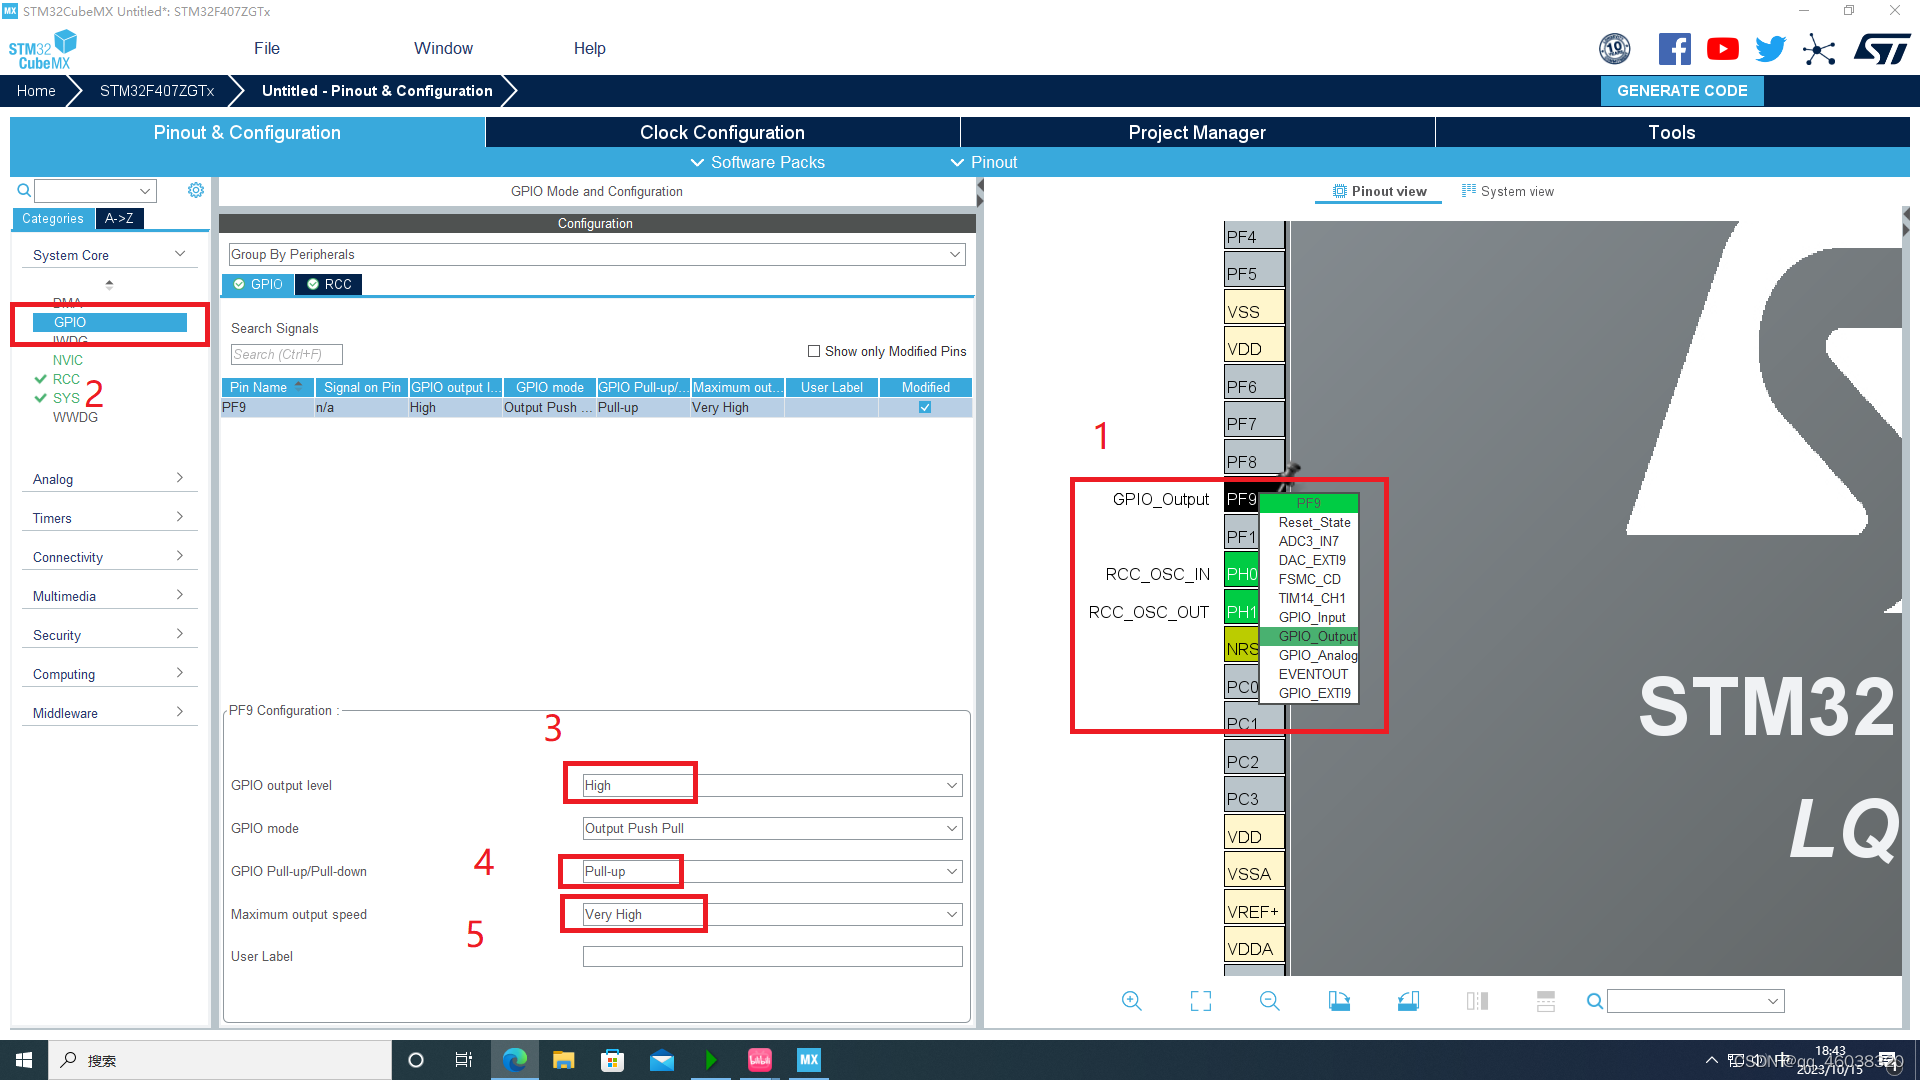Uncheck the Modified checkbox for PF9
Viewport: 1920px width, 1080px height.
(925, 407)
